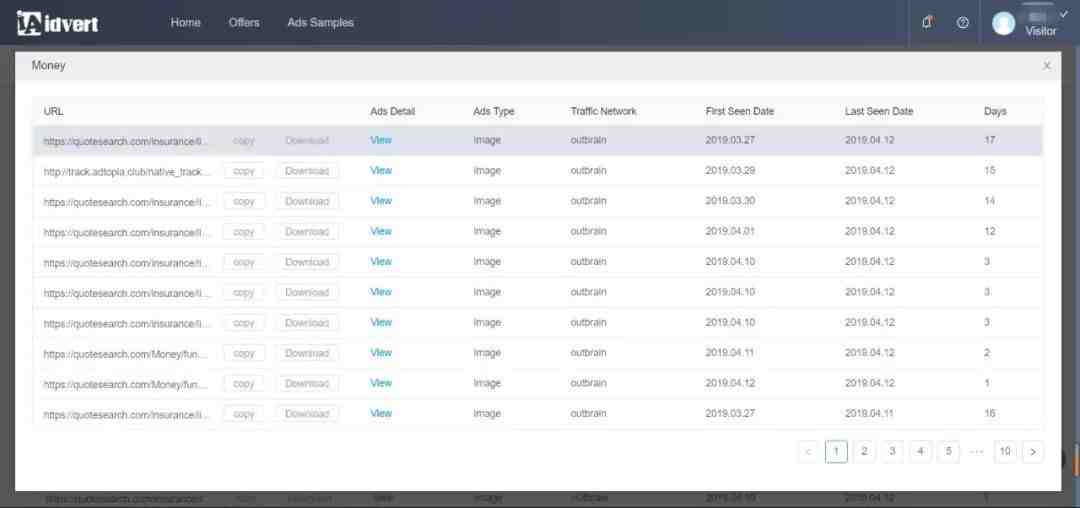
Task: Copy URL in the 14-days row
Action: point(244,201)
